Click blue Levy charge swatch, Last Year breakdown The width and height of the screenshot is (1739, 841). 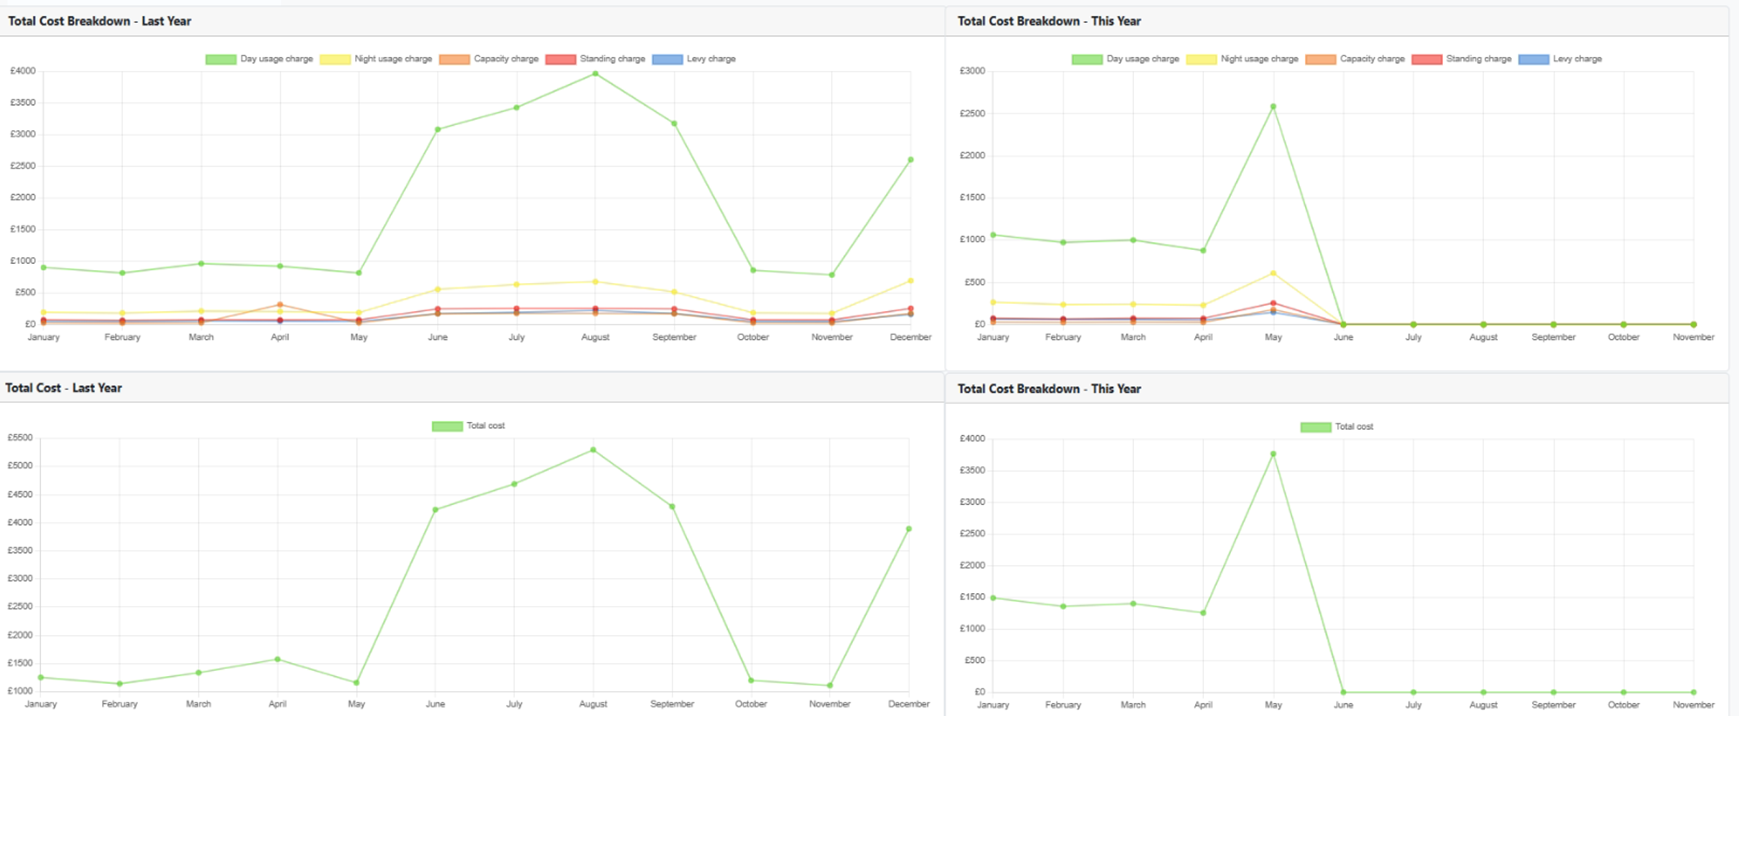point(667,60)
